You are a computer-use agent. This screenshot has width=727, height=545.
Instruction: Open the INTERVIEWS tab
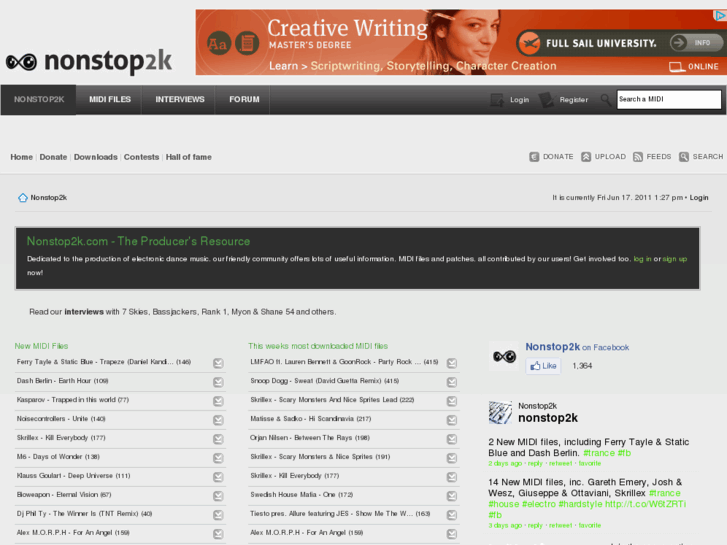[x=180, y=99]
